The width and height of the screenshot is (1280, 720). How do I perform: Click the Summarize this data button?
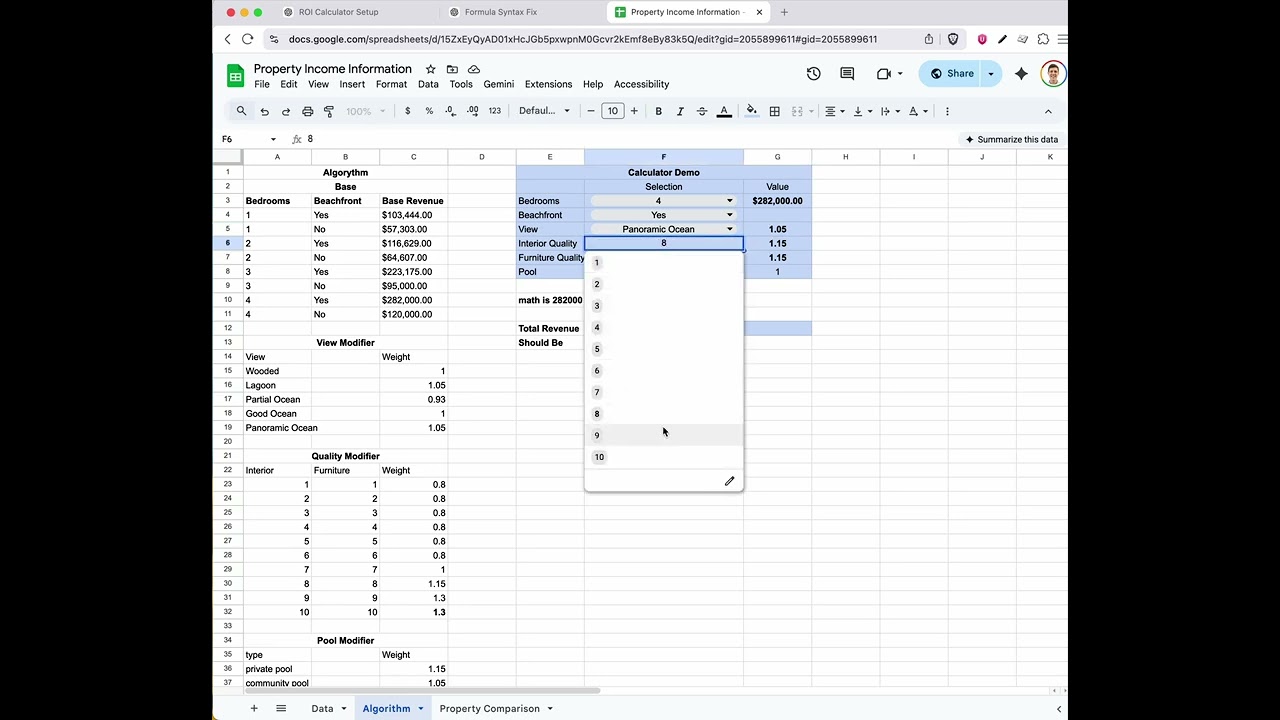click(1011, 139)
